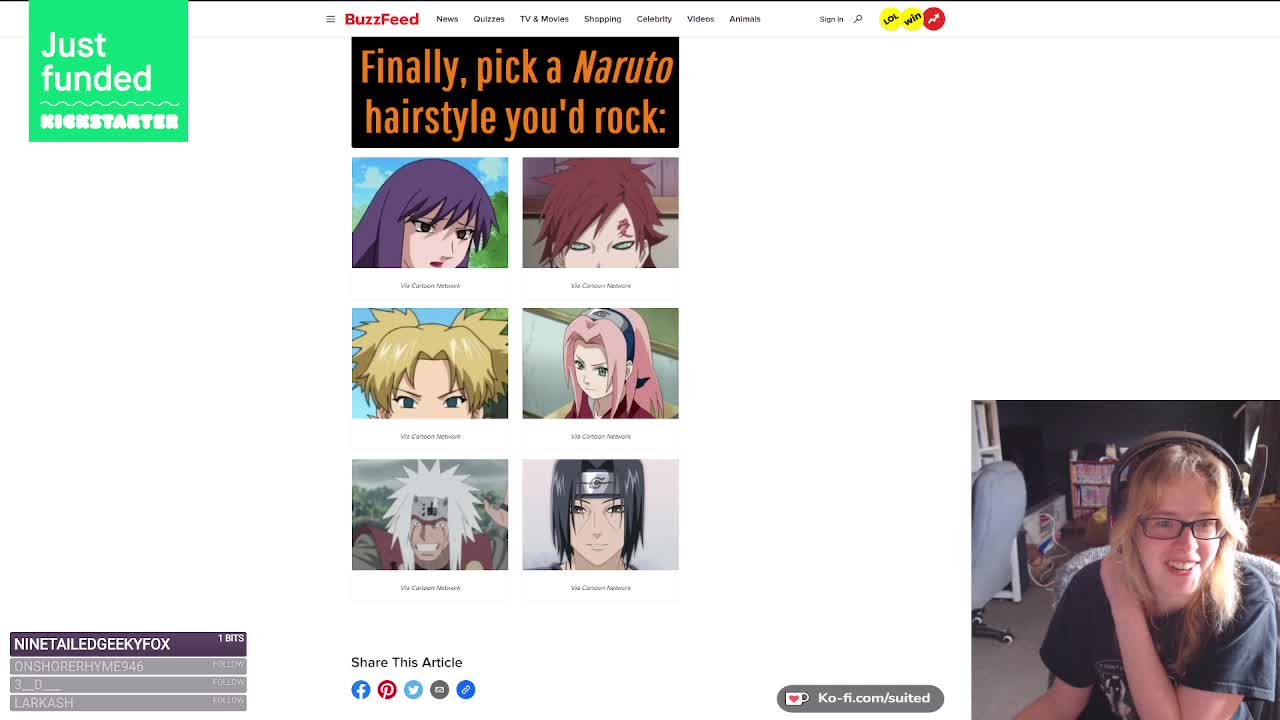Open the Animals section
Screen dimensions: 1280x720
(745, 19)
